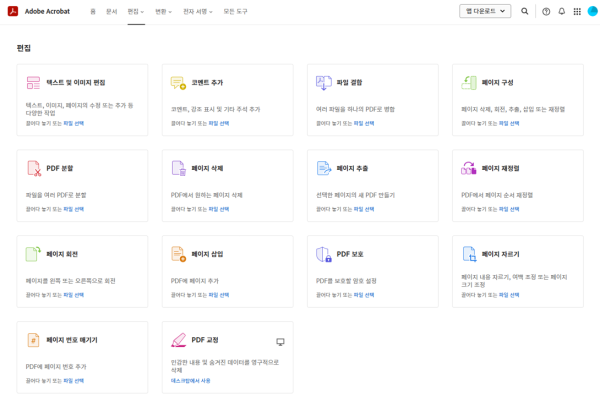
Task: Click the 페이지 회전 green page icon
Action: [x=33, y=254]
